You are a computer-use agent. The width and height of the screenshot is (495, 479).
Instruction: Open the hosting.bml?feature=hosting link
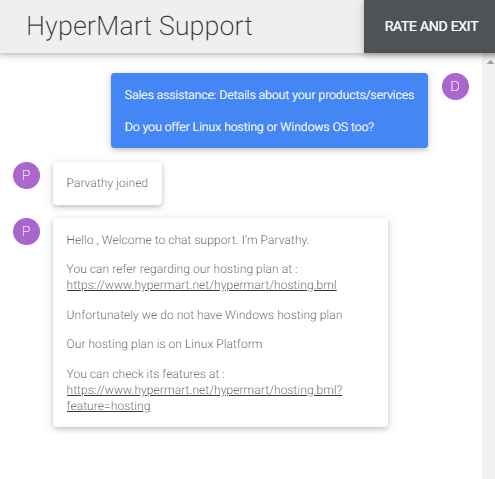click(204, 398)
